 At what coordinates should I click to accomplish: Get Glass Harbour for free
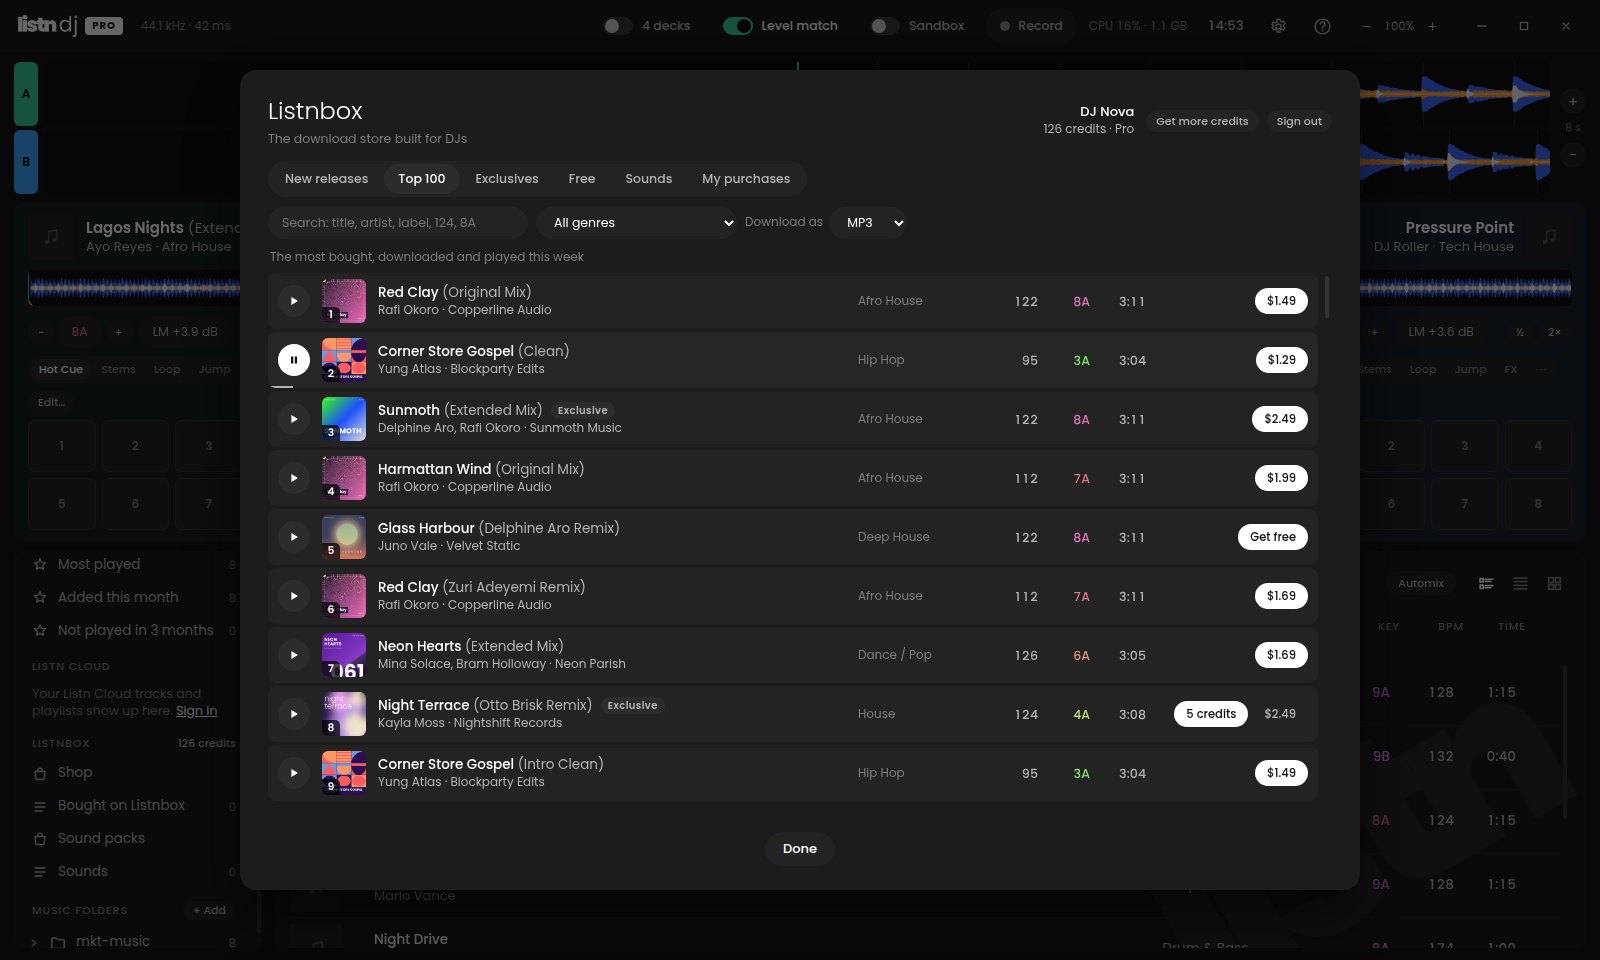1273,537
